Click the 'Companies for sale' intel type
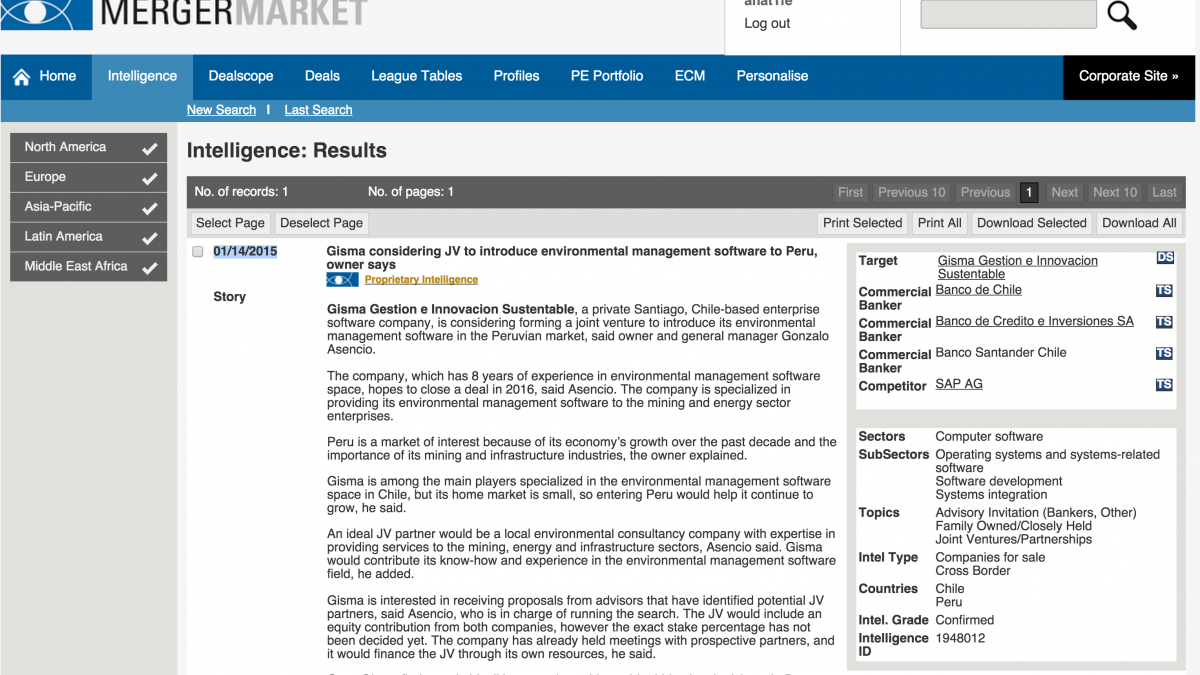This screenshot has width=1200, height=675. point(990,558)
